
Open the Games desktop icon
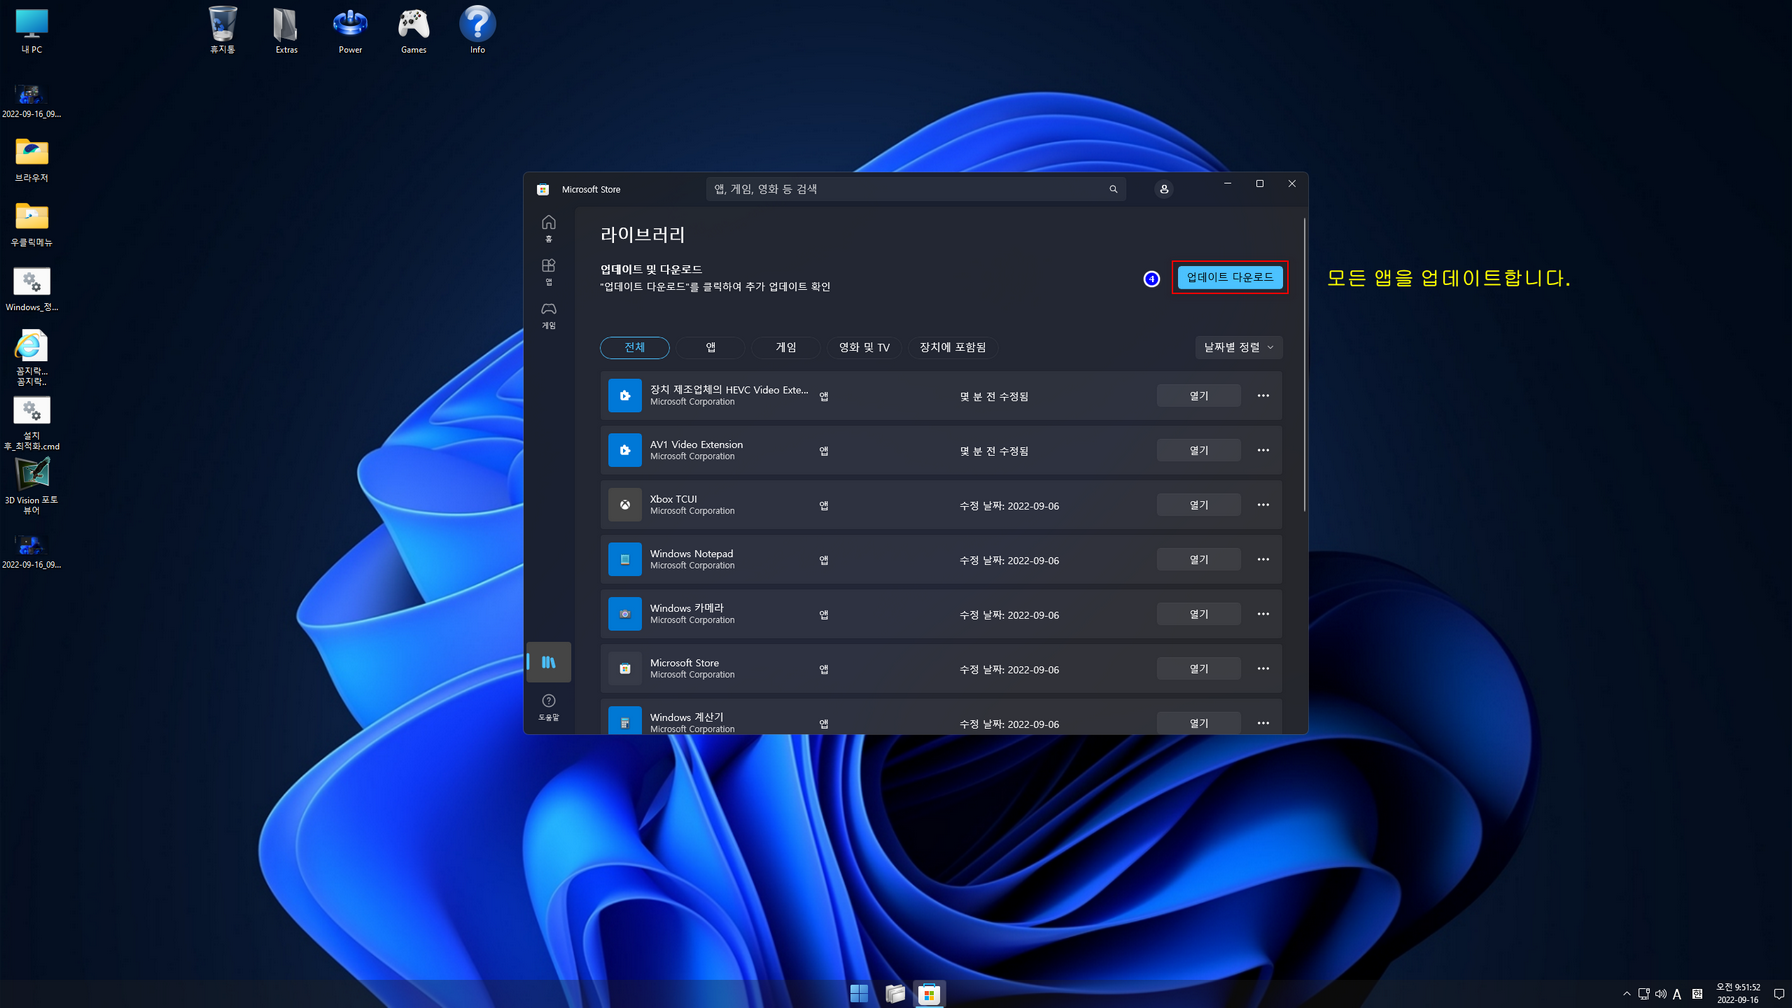[414, 30]
